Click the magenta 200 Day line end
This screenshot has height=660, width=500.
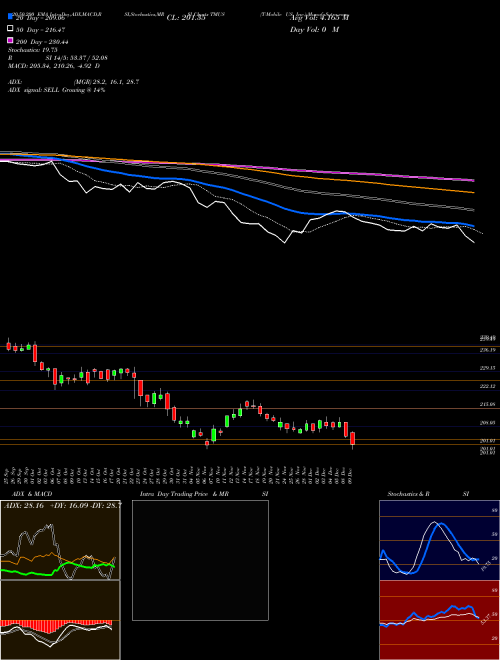pos(473,180)
